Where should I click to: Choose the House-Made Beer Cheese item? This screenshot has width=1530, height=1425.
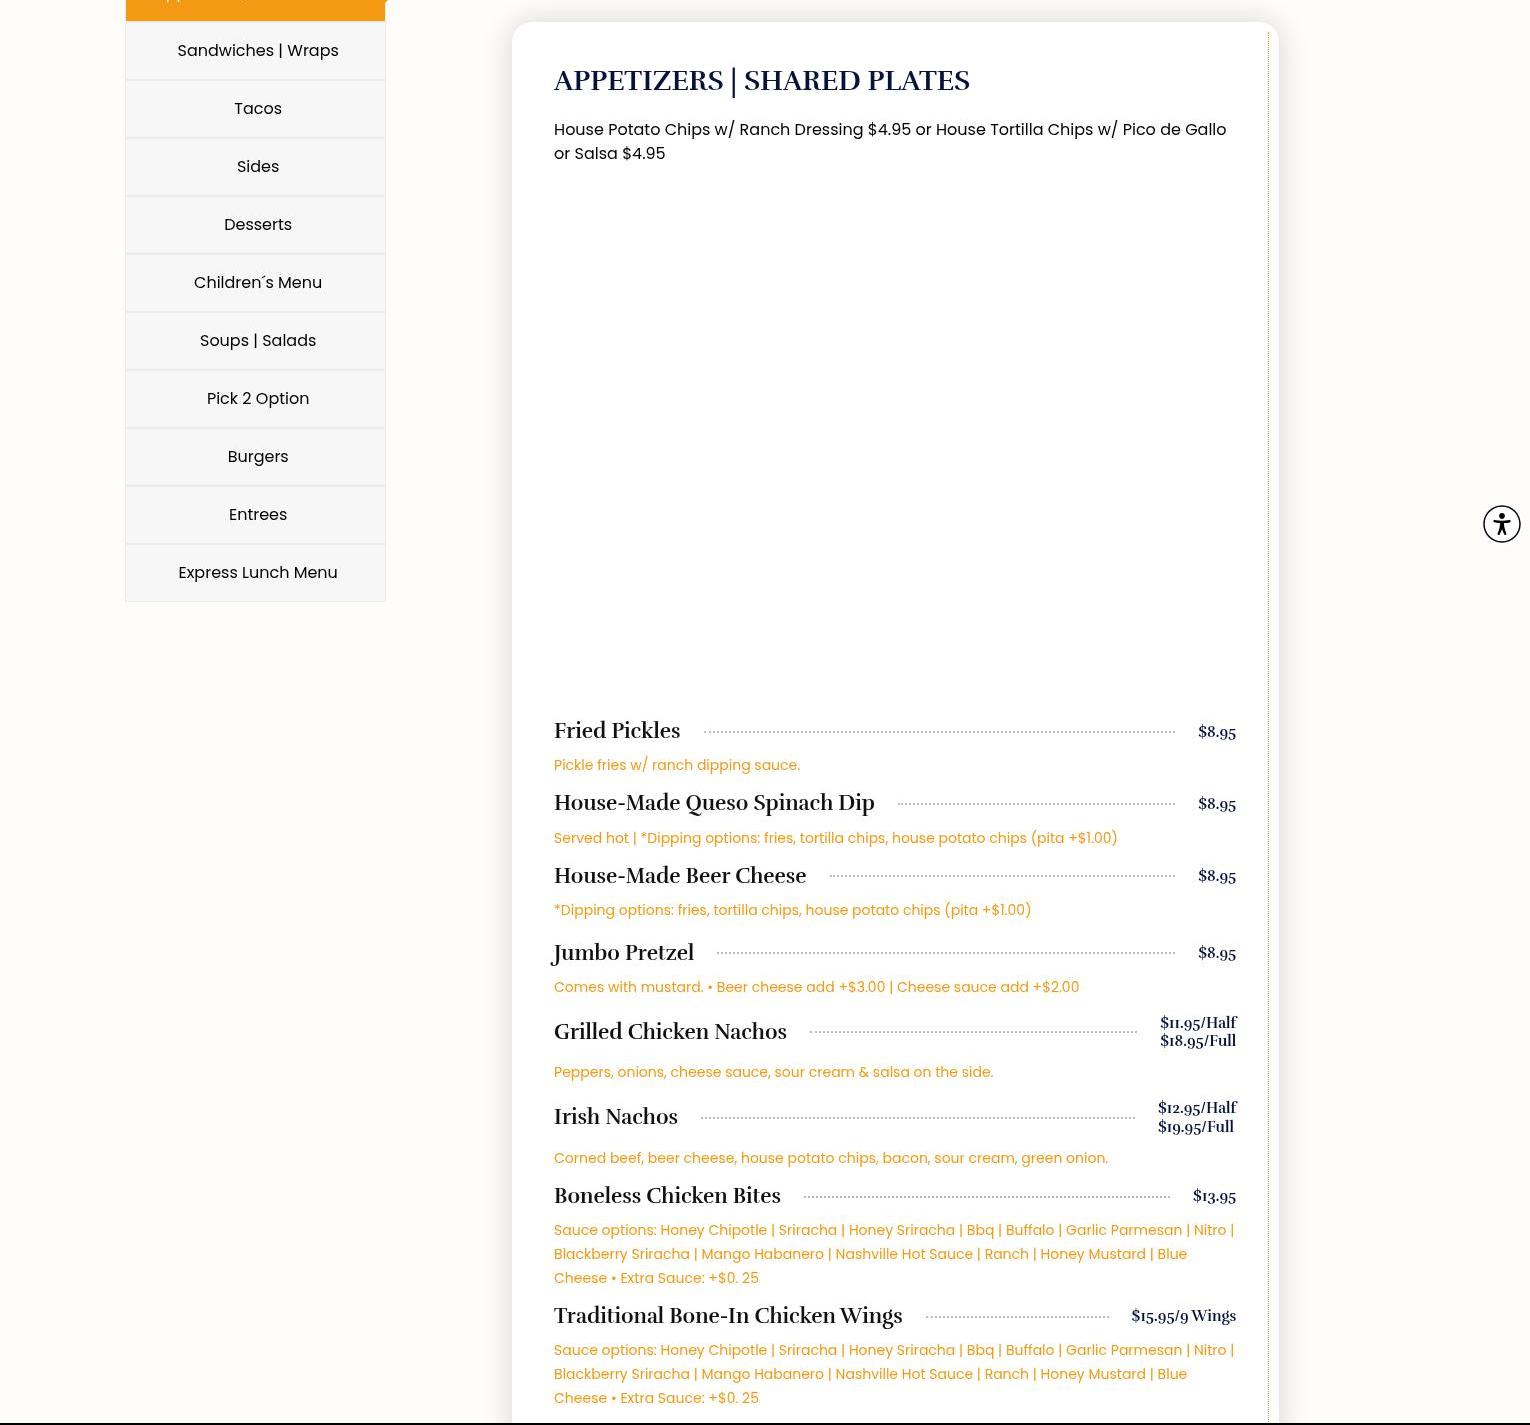680,876
